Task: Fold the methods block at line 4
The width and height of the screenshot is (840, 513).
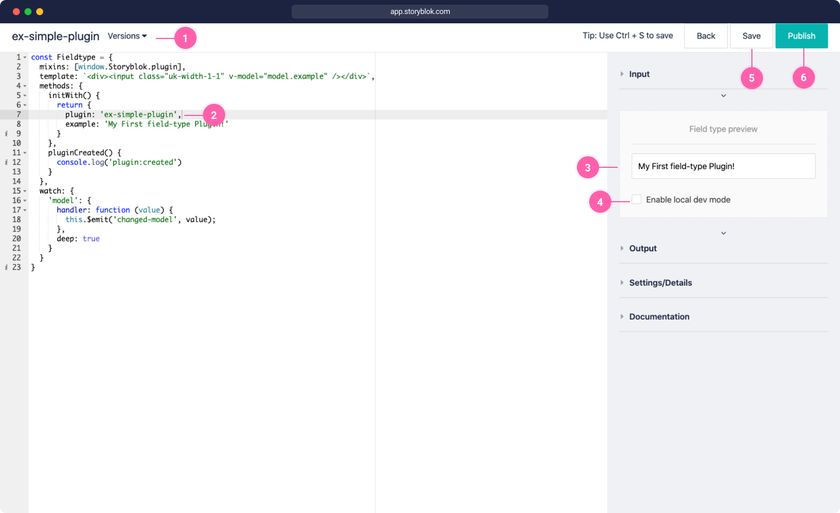Action: click(x=25, y=86)
